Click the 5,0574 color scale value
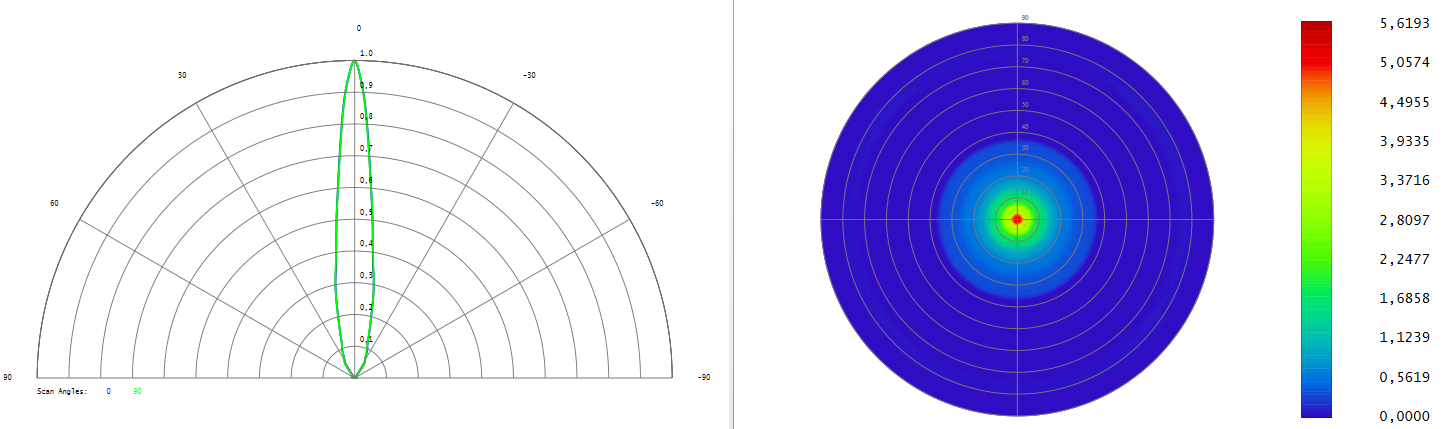This screenshot has height=429, width=1446. coord(1405,63)
